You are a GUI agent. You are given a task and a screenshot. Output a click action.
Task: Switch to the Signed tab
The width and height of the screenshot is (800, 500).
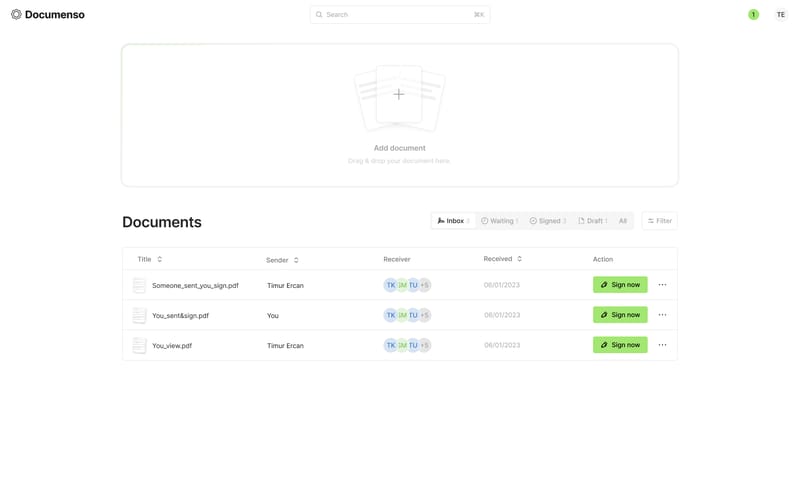pos(547,221)
